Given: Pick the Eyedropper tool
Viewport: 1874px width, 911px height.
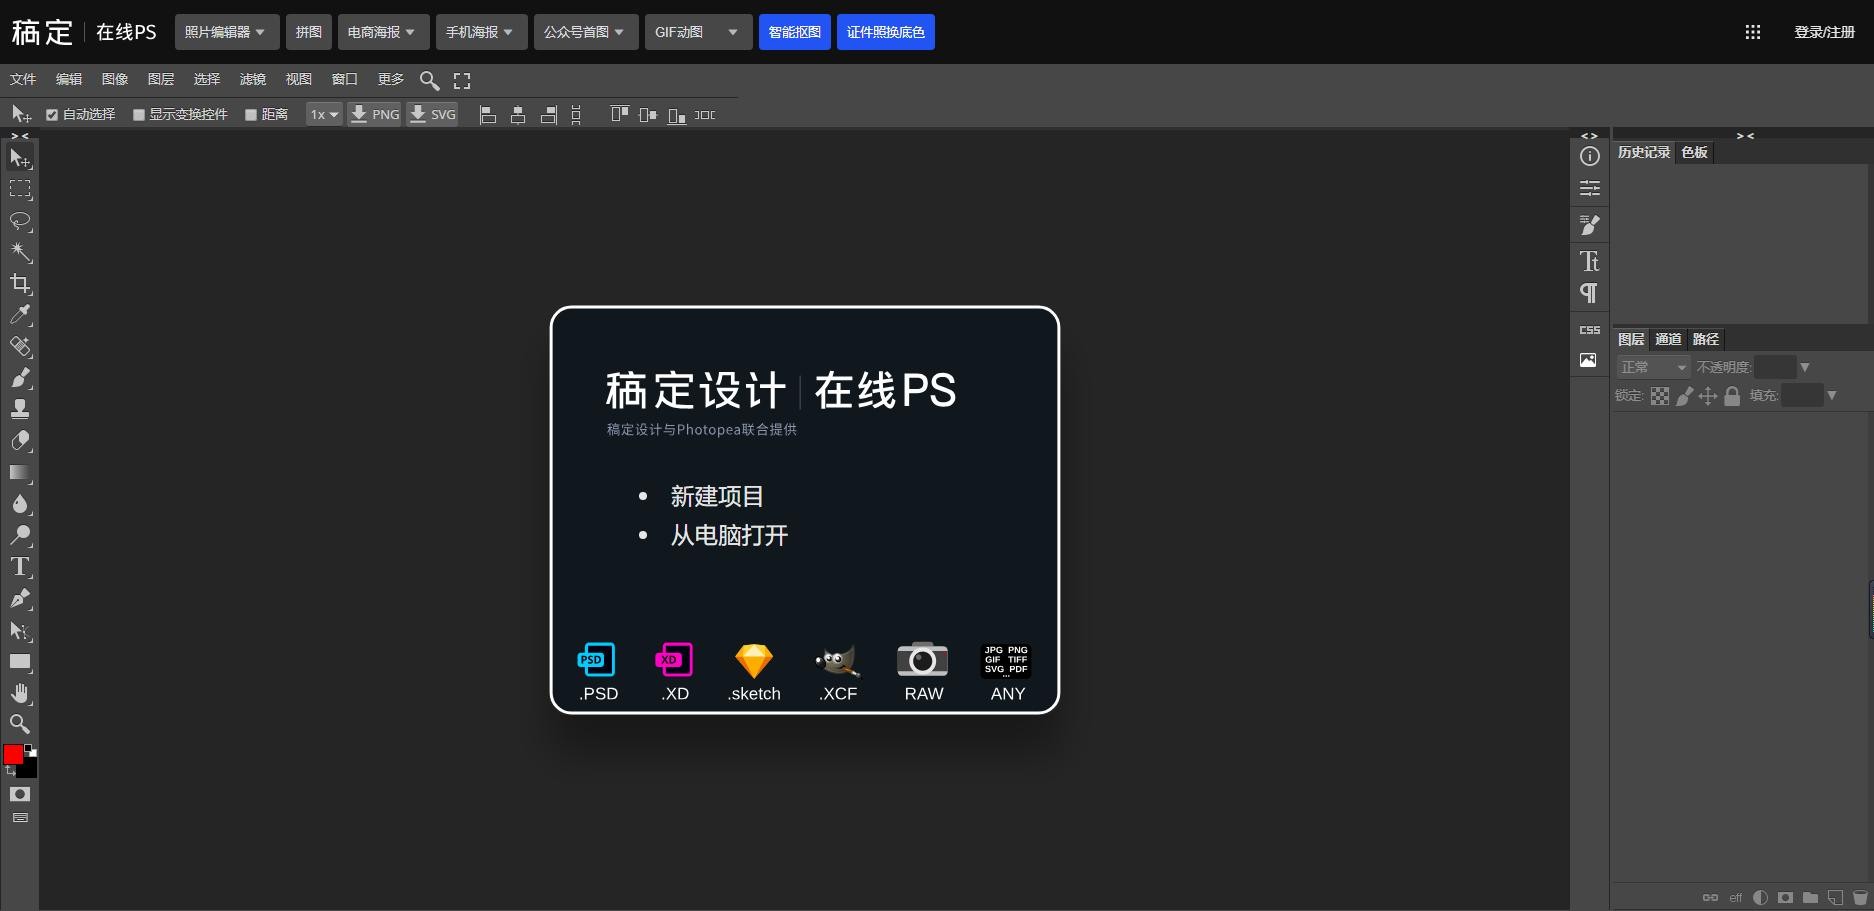Looking at the screenshot, I should 20,315.
